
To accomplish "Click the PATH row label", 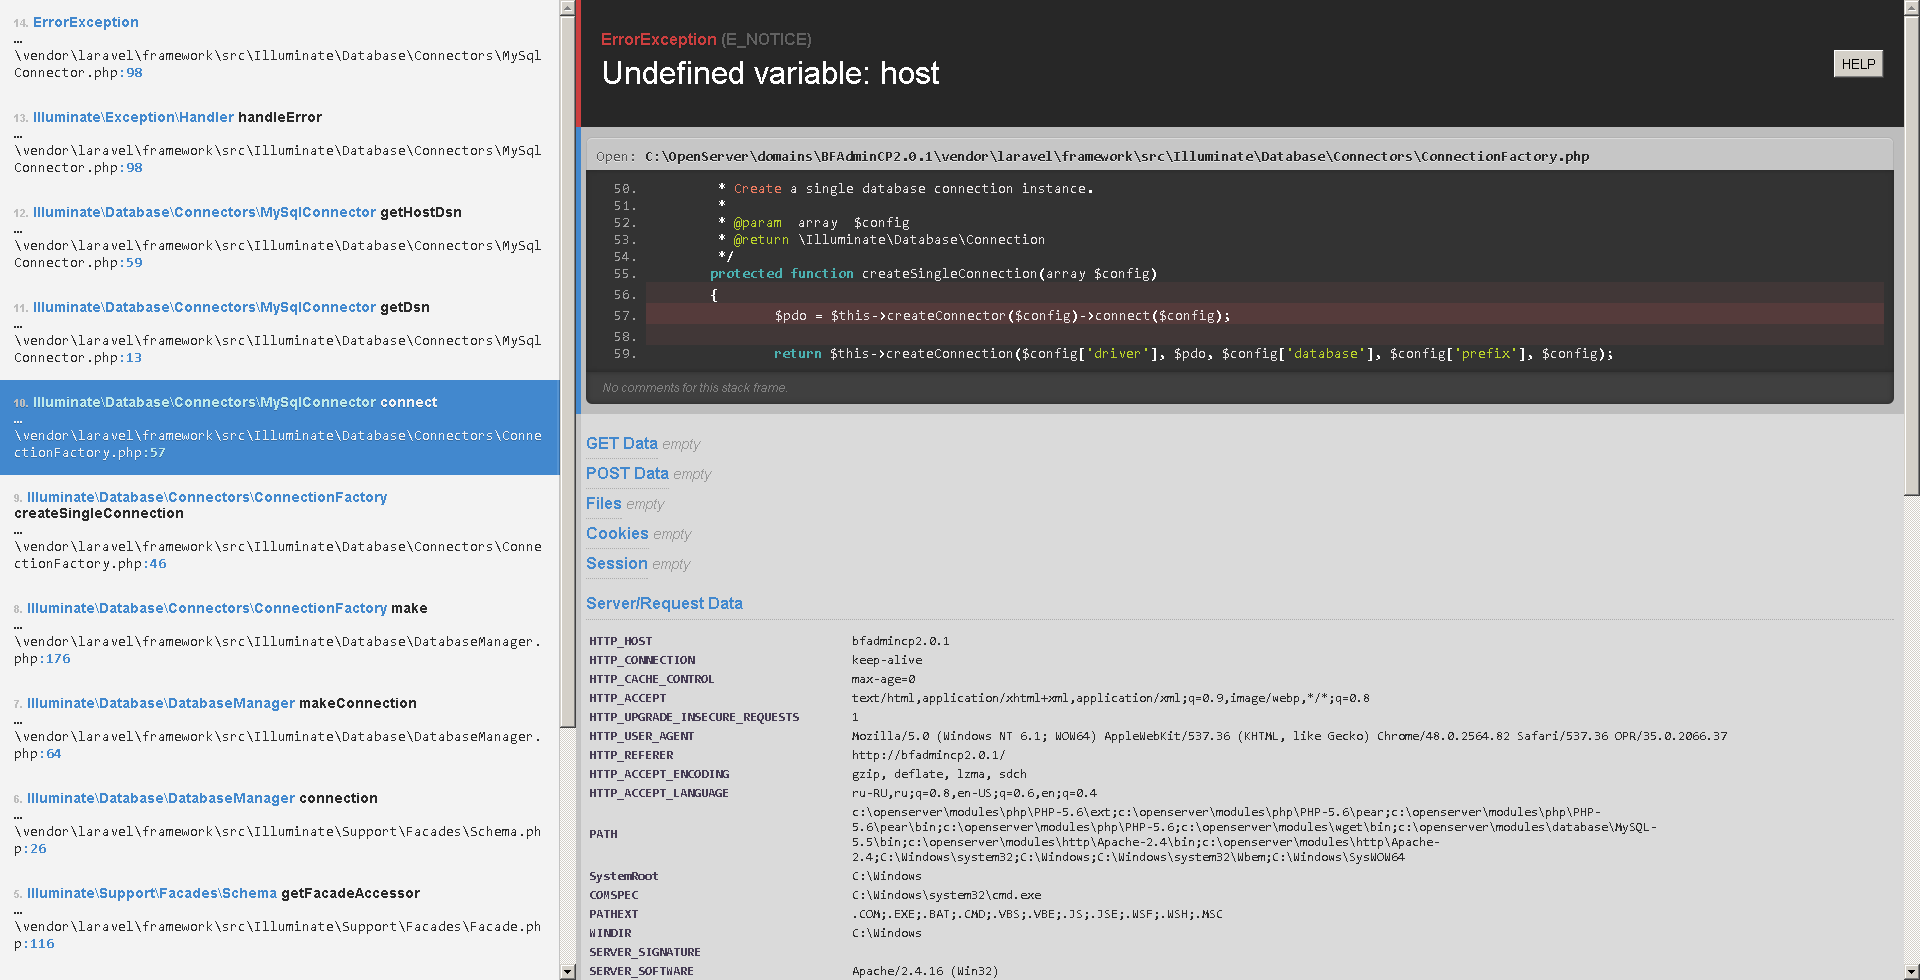I will (603, 834).
